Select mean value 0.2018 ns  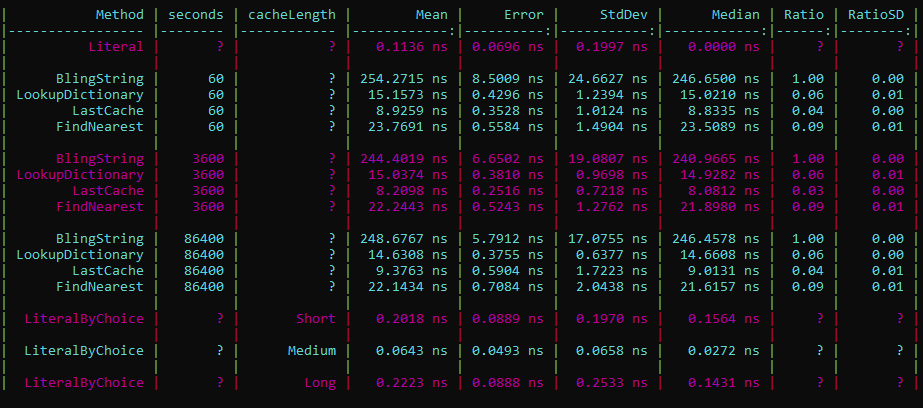tap(412, 319)
